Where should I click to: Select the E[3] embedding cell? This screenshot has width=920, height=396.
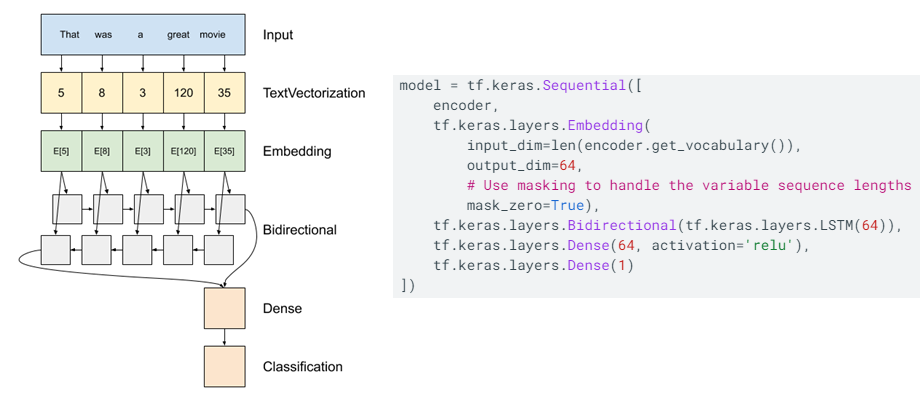click(x=143, y=151)
